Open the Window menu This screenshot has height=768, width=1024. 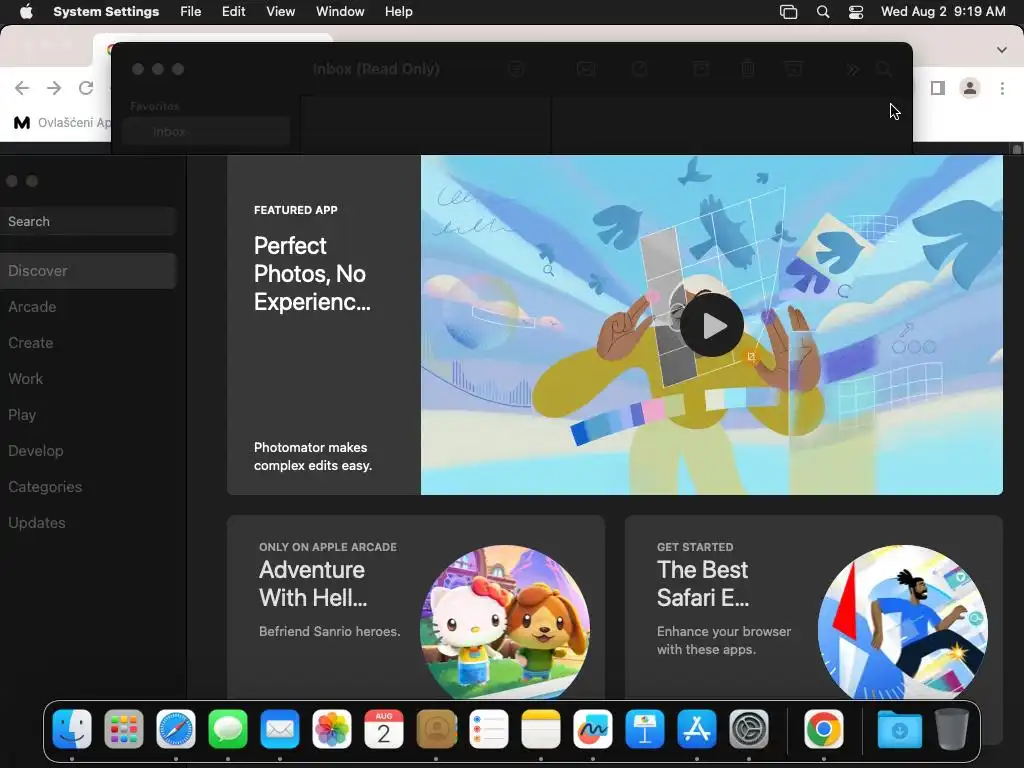[x=340, y=12]
